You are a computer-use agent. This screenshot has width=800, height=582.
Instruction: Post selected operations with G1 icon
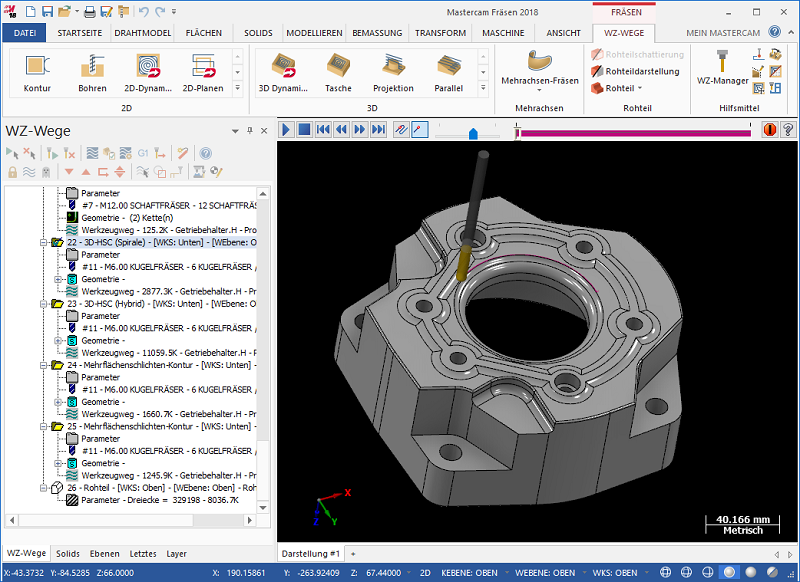click(143, 153)
